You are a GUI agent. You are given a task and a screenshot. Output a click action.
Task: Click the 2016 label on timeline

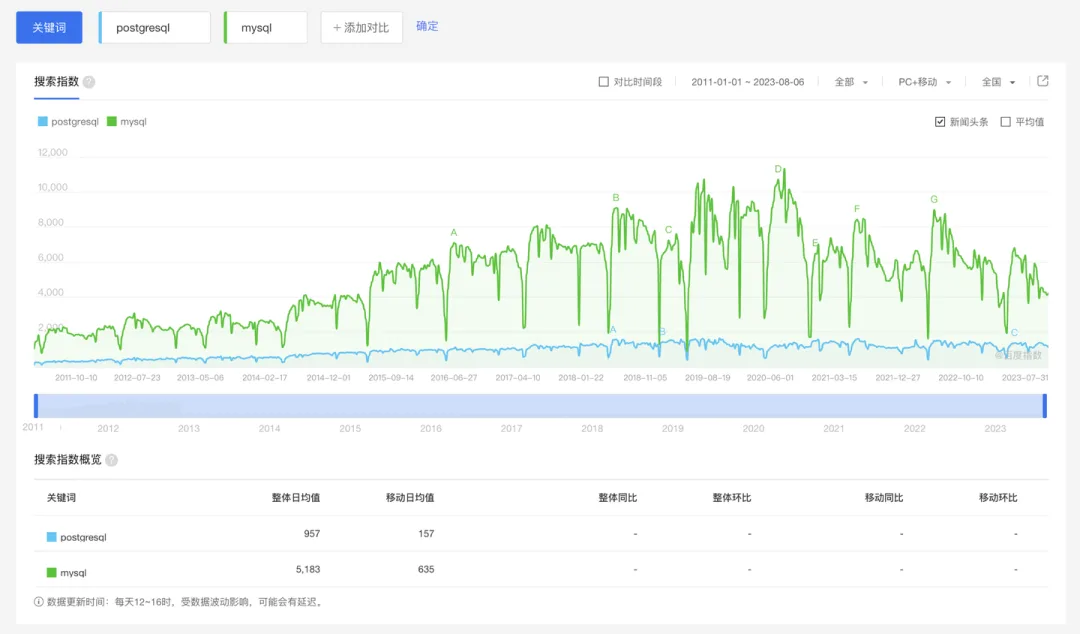point(430,429)
